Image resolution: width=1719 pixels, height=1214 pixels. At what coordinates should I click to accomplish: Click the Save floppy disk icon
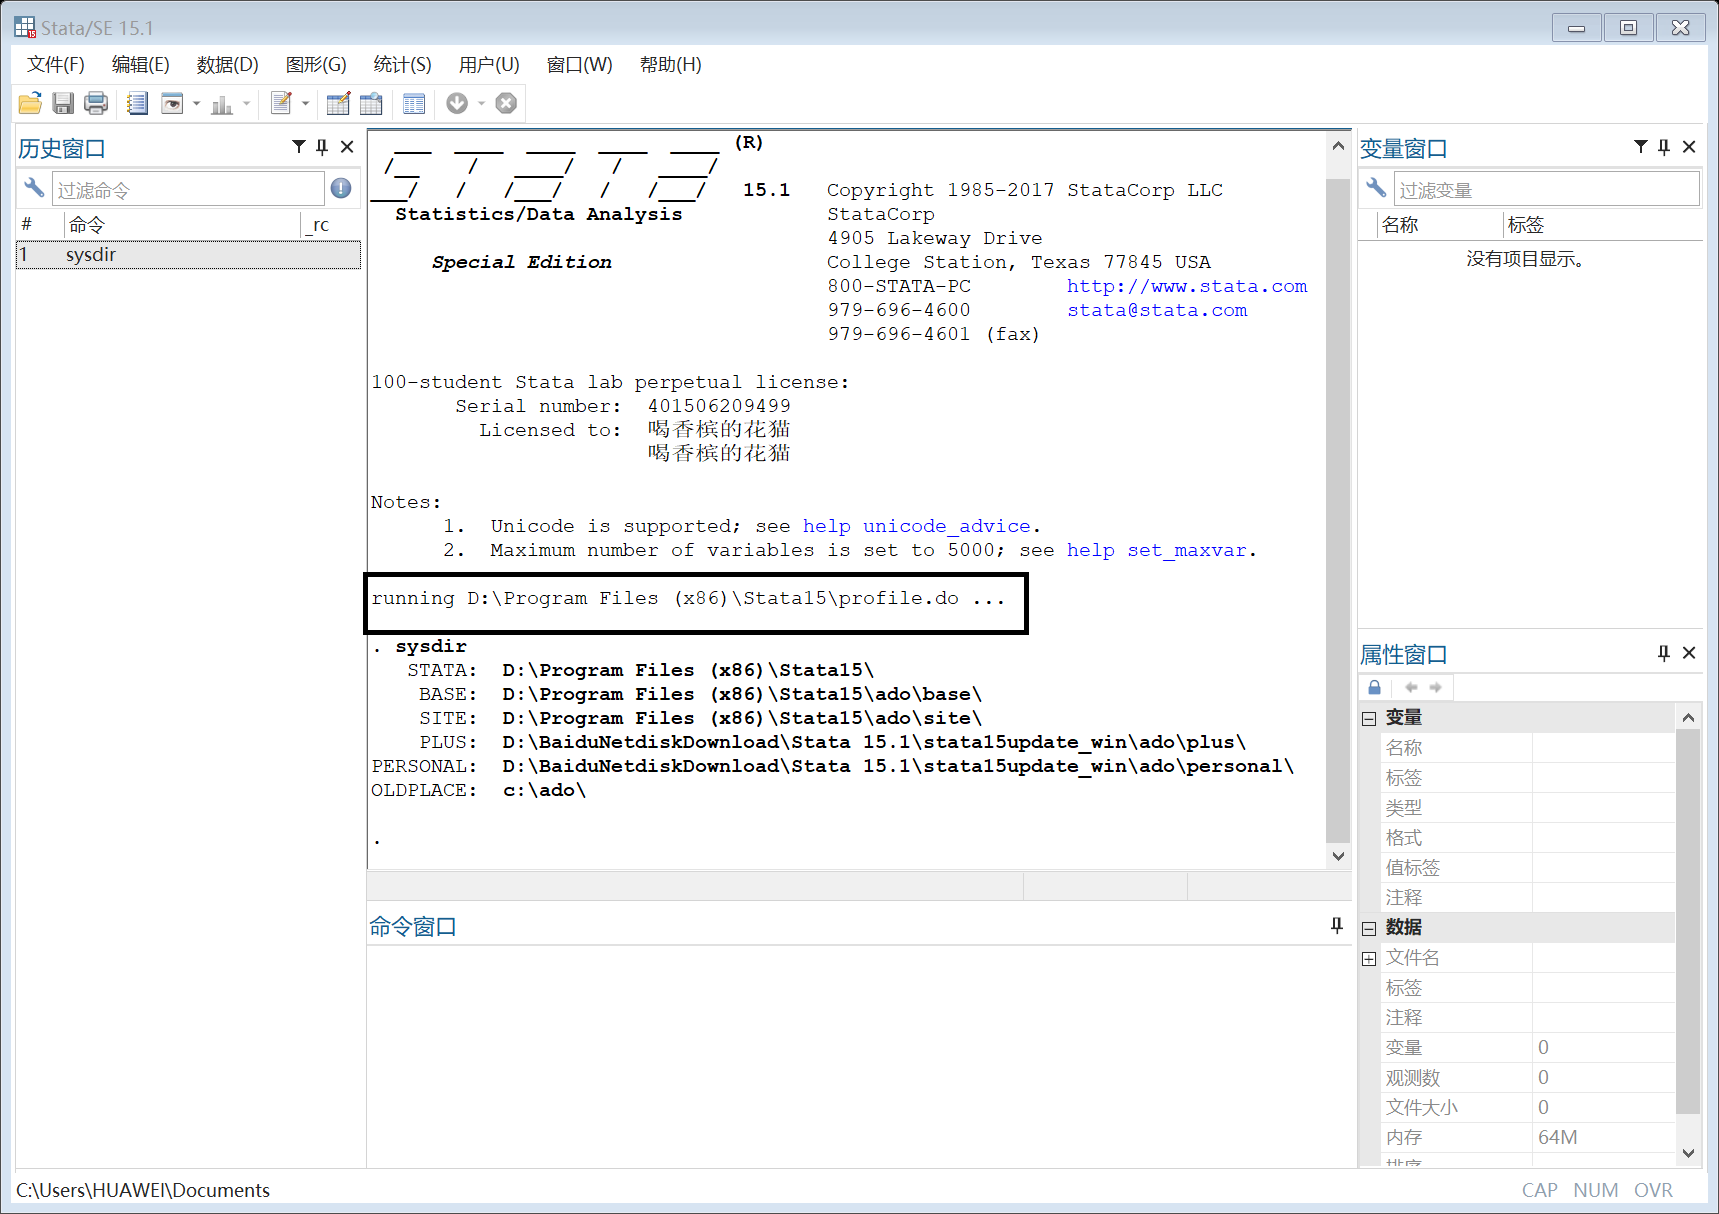63,103
